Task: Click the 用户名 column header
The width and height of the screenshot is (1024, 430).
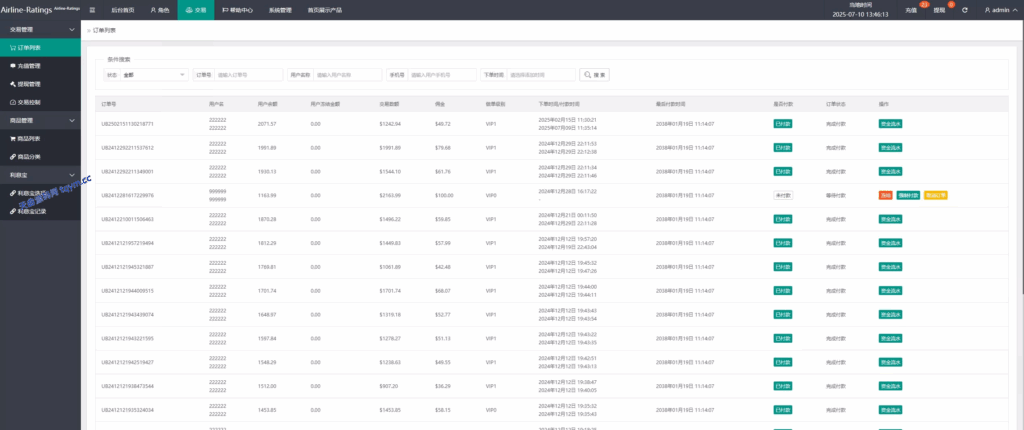Action: pyautogui.click(x=216, y=104)
